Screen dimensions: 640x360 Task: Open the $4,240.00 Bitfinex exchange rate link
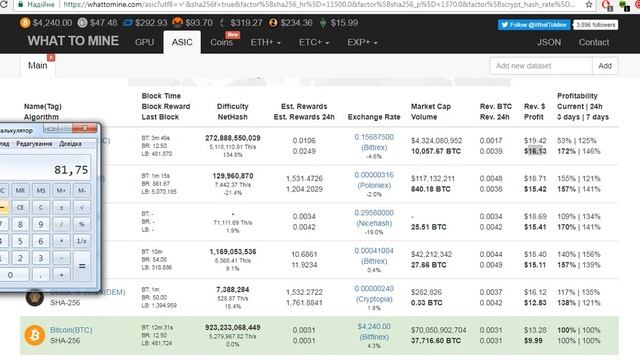(374, 332)
